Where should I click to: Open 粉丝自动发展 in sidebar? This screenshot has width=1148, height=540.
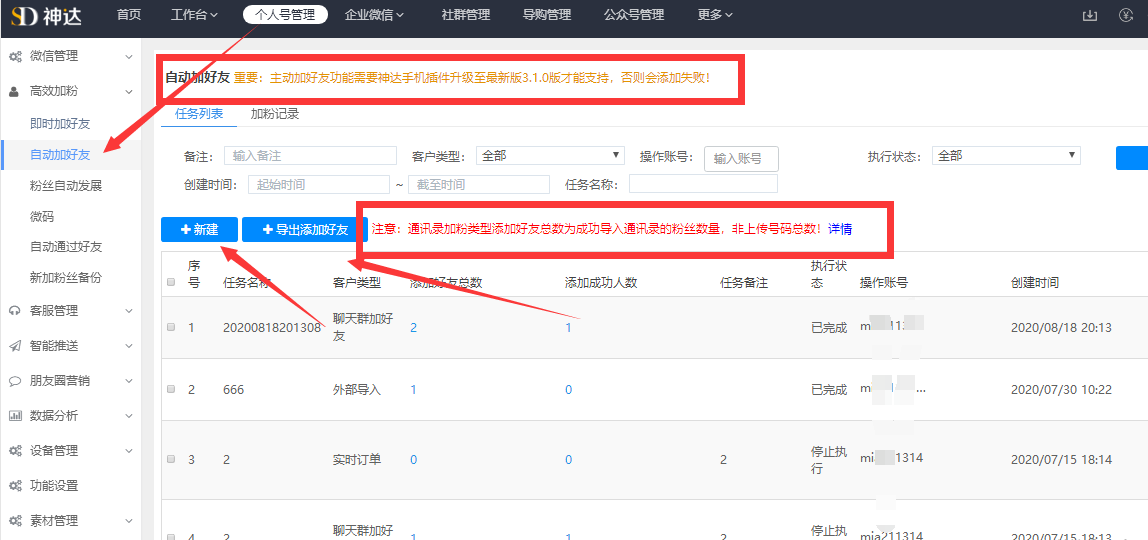pos(66,186)
